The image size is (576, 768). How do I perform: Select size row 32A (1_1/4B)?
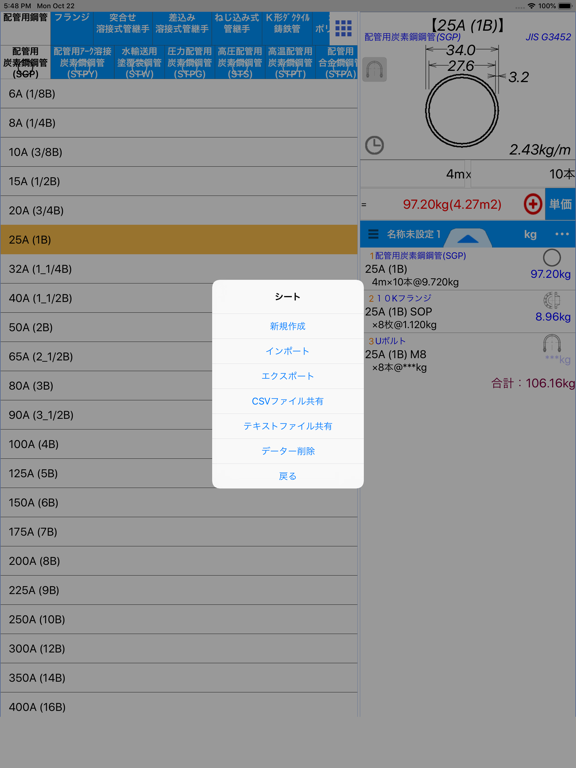click(179, 269)
